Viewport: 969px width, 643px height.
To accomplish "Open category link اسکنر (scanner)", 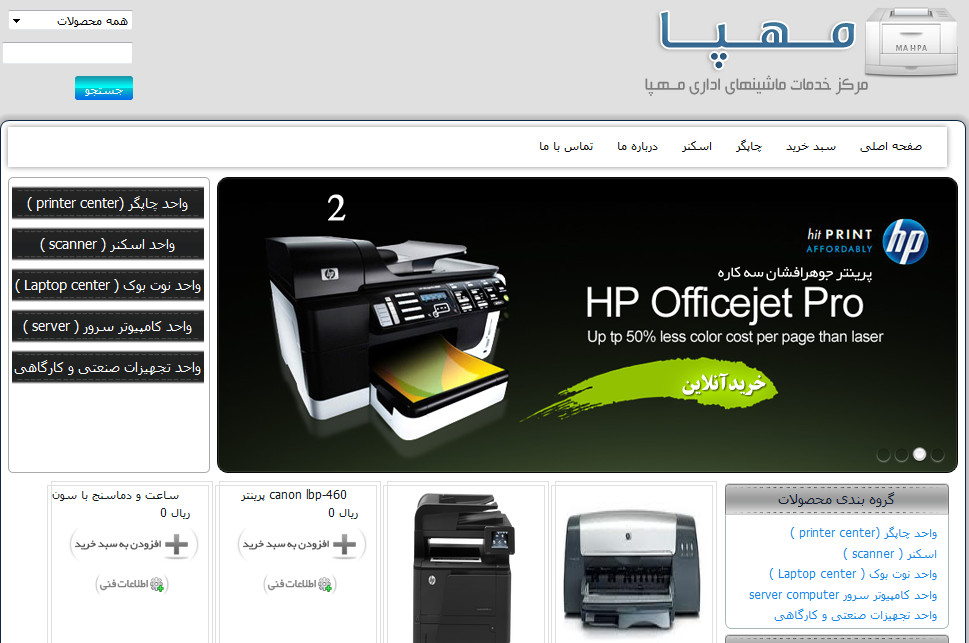I will pyautogui.click(x=890, y=554).
